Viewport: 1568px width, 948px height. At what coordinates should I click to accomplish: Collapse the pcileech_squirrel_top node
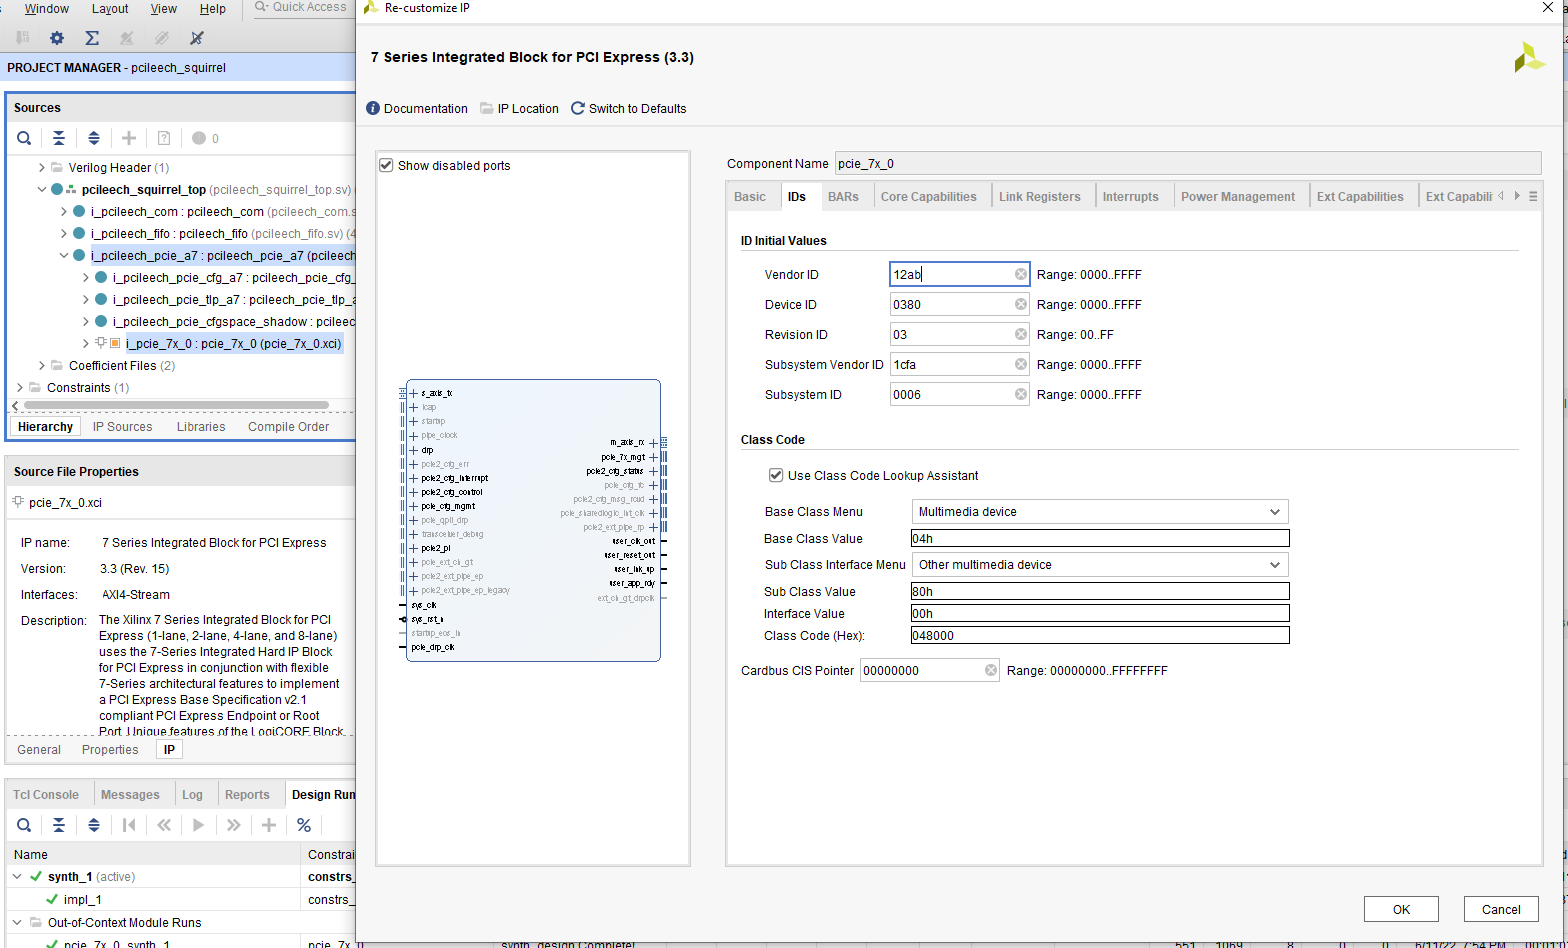point(41,189)
